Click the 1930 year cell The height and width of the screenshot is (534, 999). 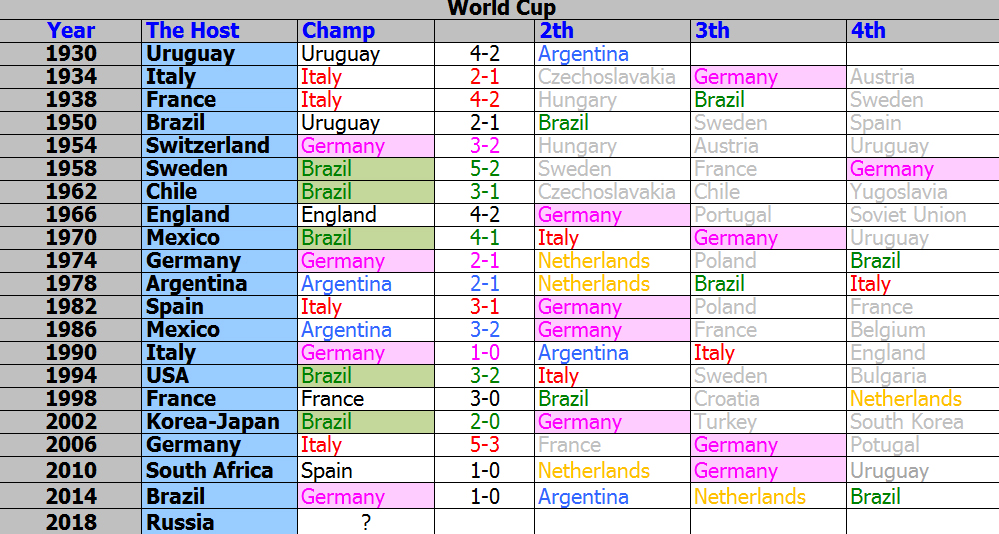point(71,54)
